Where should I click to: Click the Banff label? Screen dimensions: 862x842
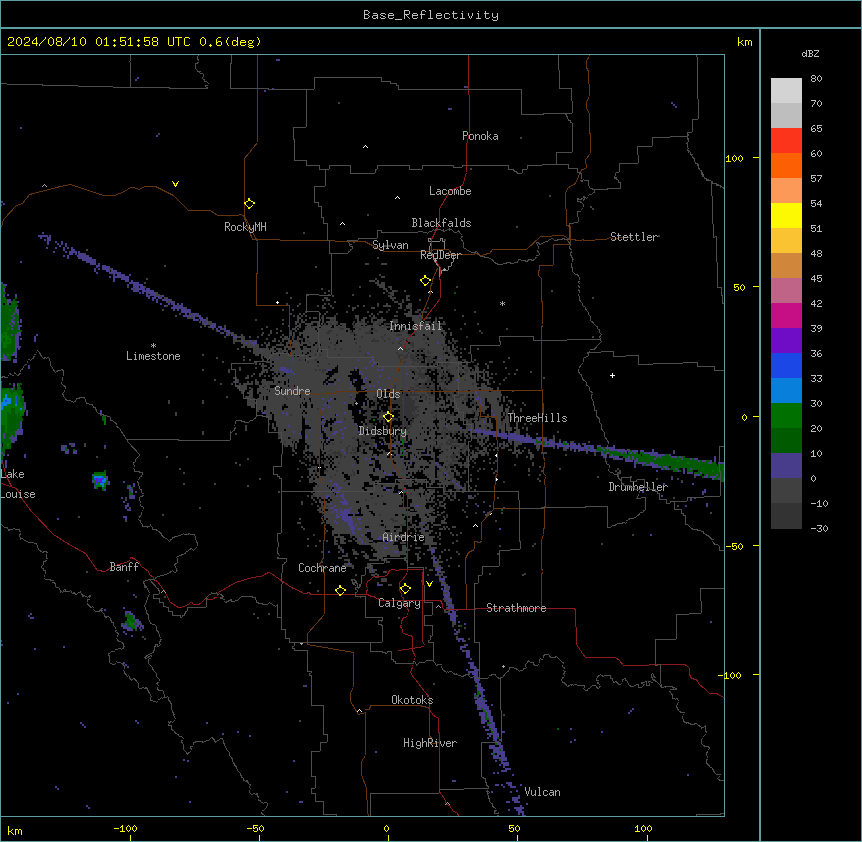coord(124,567)
